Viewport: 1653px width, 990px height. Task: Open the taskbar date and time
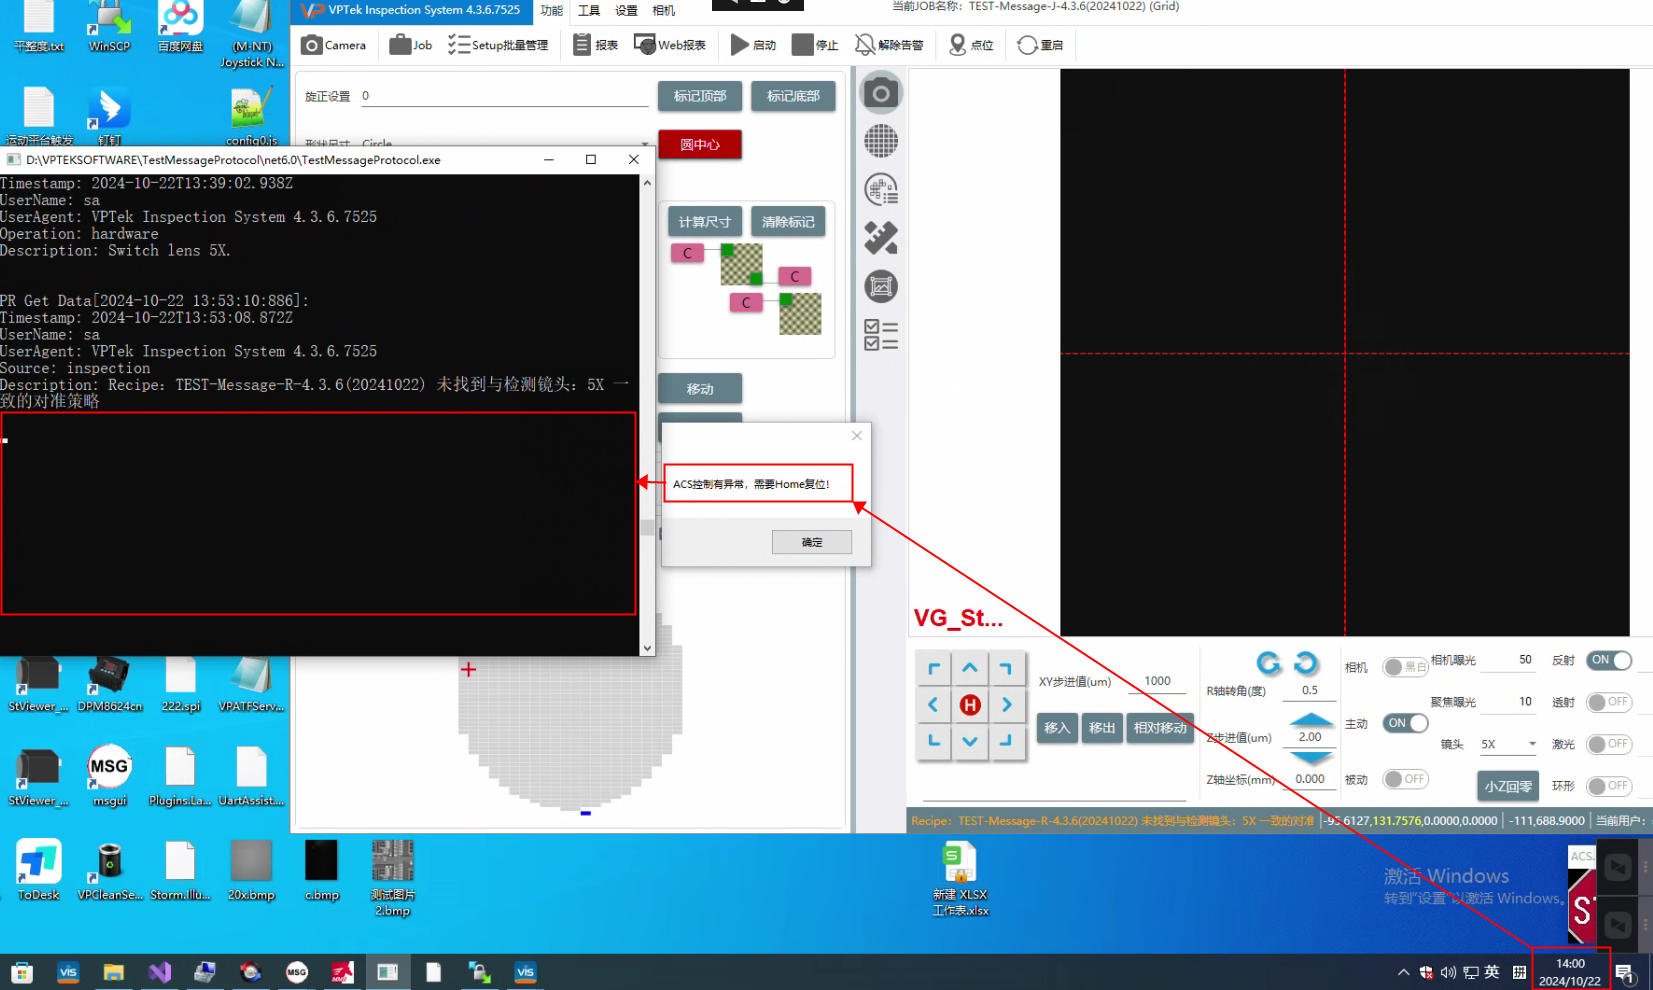pyautogui.click(x=1570, y=972)
